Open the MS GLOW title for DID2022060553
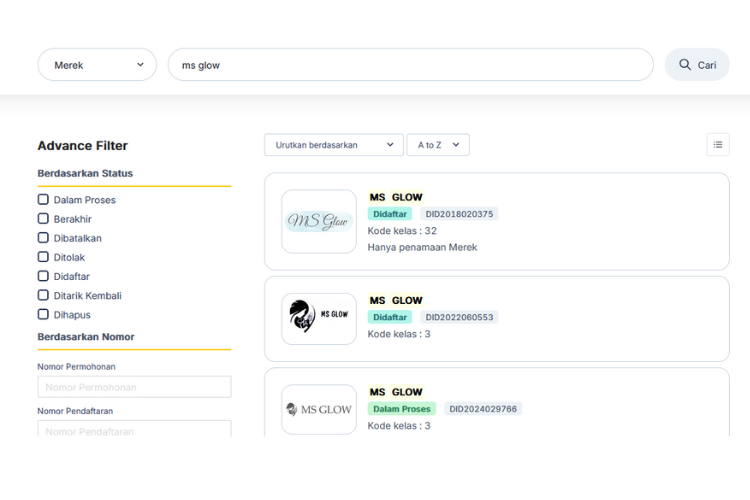This screenshot has width=750, height=500. pos(396,300)
